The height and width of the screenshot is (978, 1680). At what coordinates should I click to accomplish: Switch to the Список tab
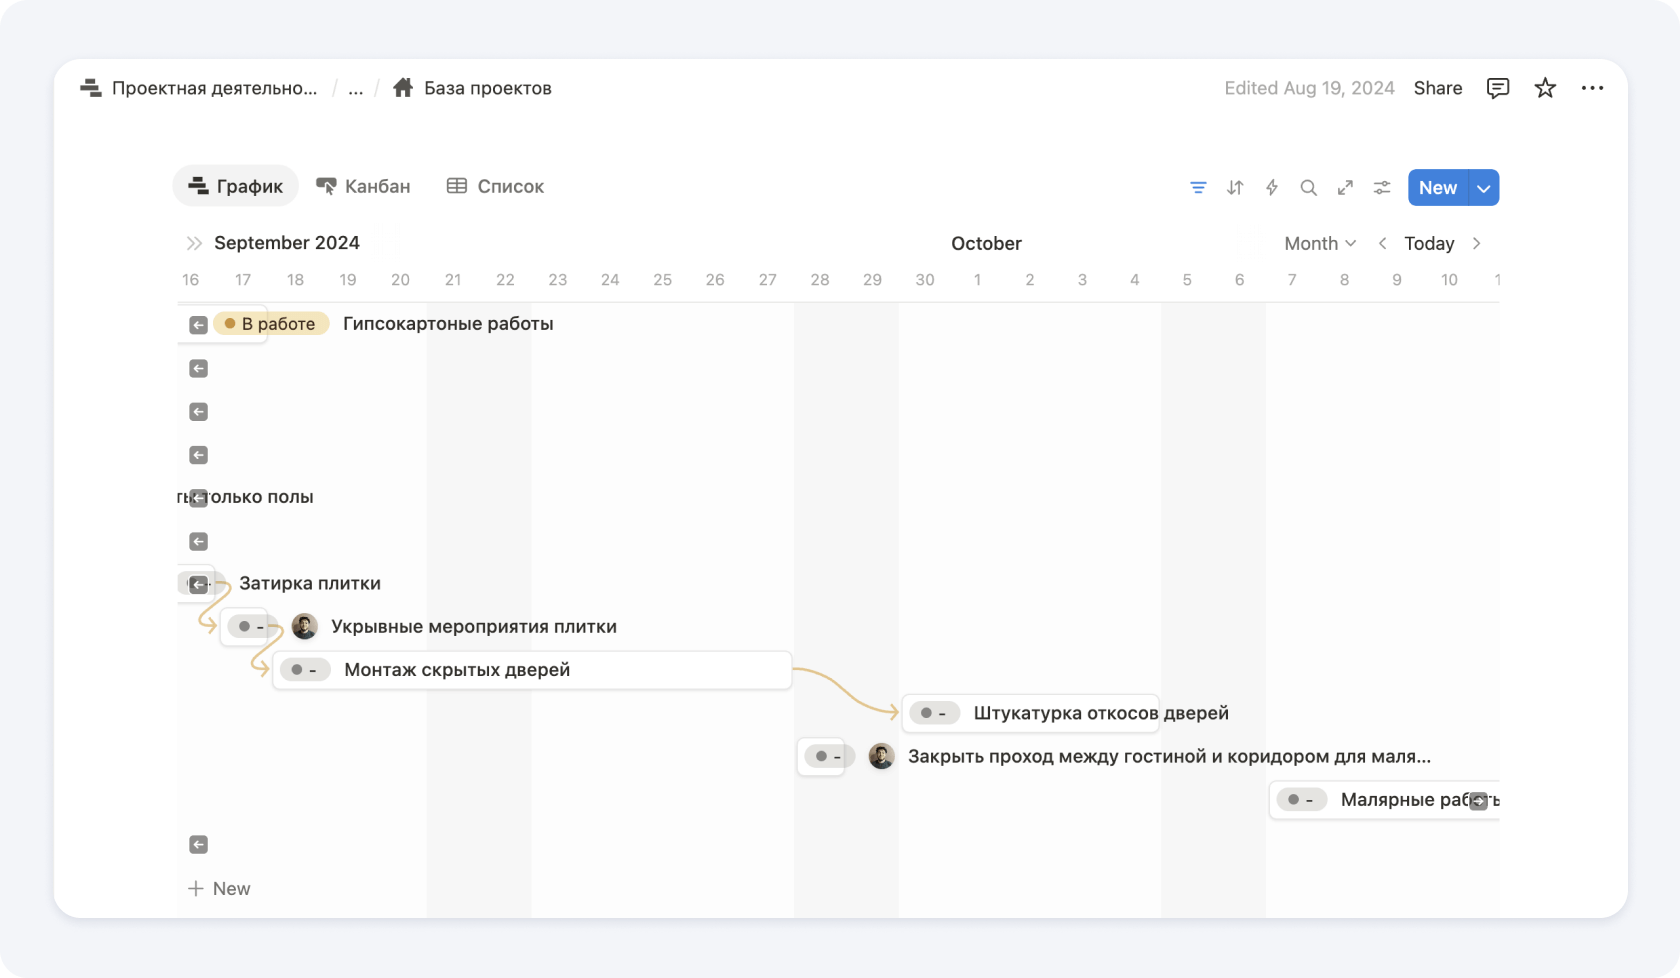click(x=495, y=186)
